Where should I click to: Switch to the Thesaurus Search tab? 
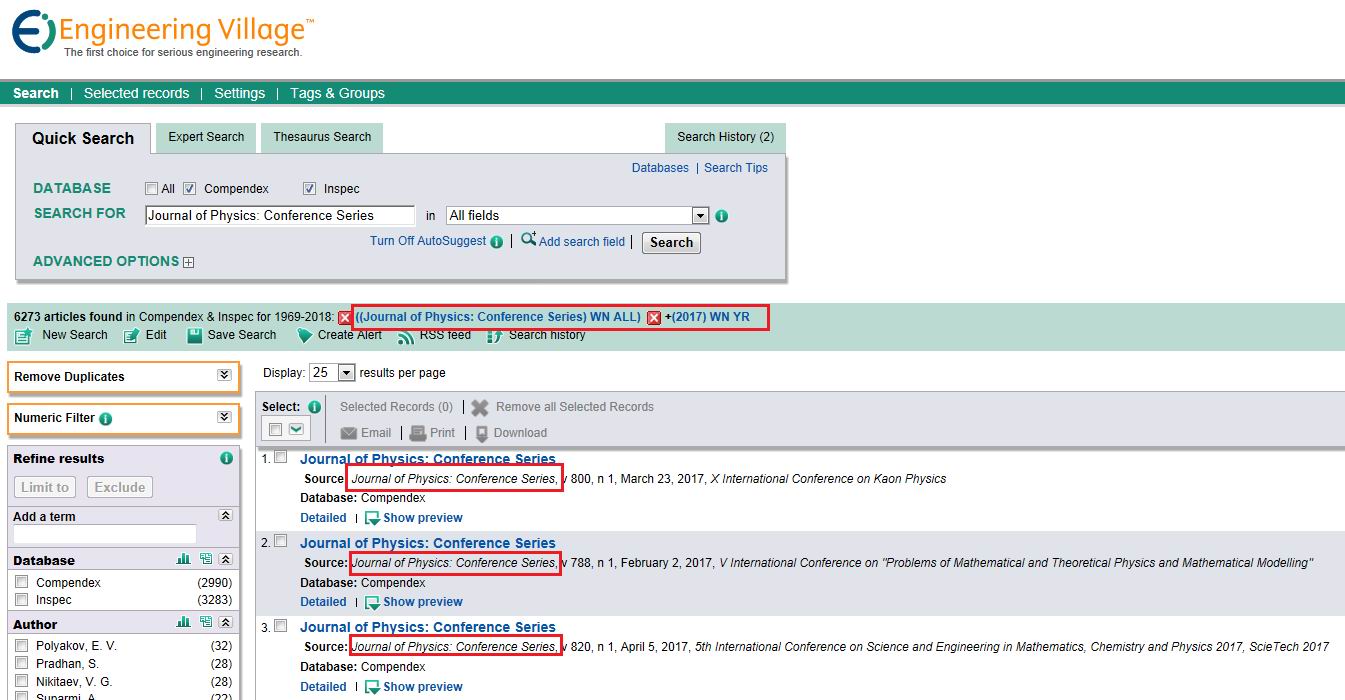click(x=322, y=138)
